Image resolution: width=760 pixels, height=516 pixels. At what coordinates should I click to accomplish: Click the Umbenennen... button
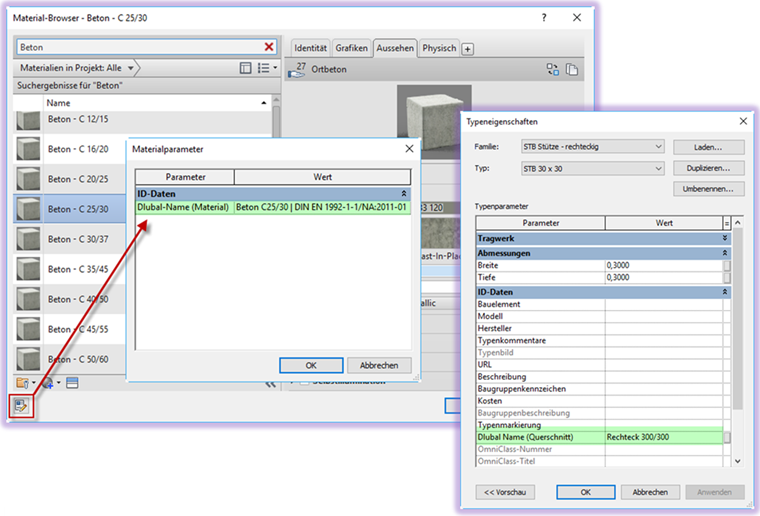tap(708, 189)
